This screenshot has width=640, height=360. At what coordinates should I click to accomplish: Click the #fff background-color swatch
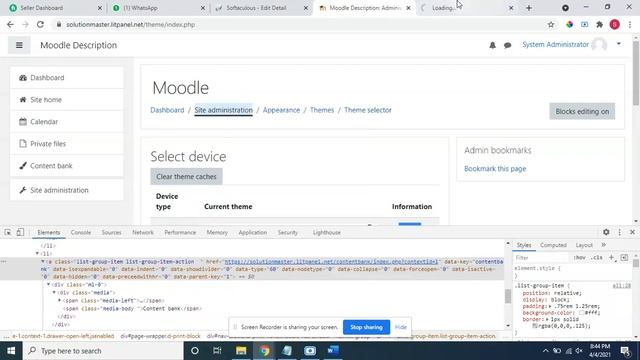click(x=582, y=313)
